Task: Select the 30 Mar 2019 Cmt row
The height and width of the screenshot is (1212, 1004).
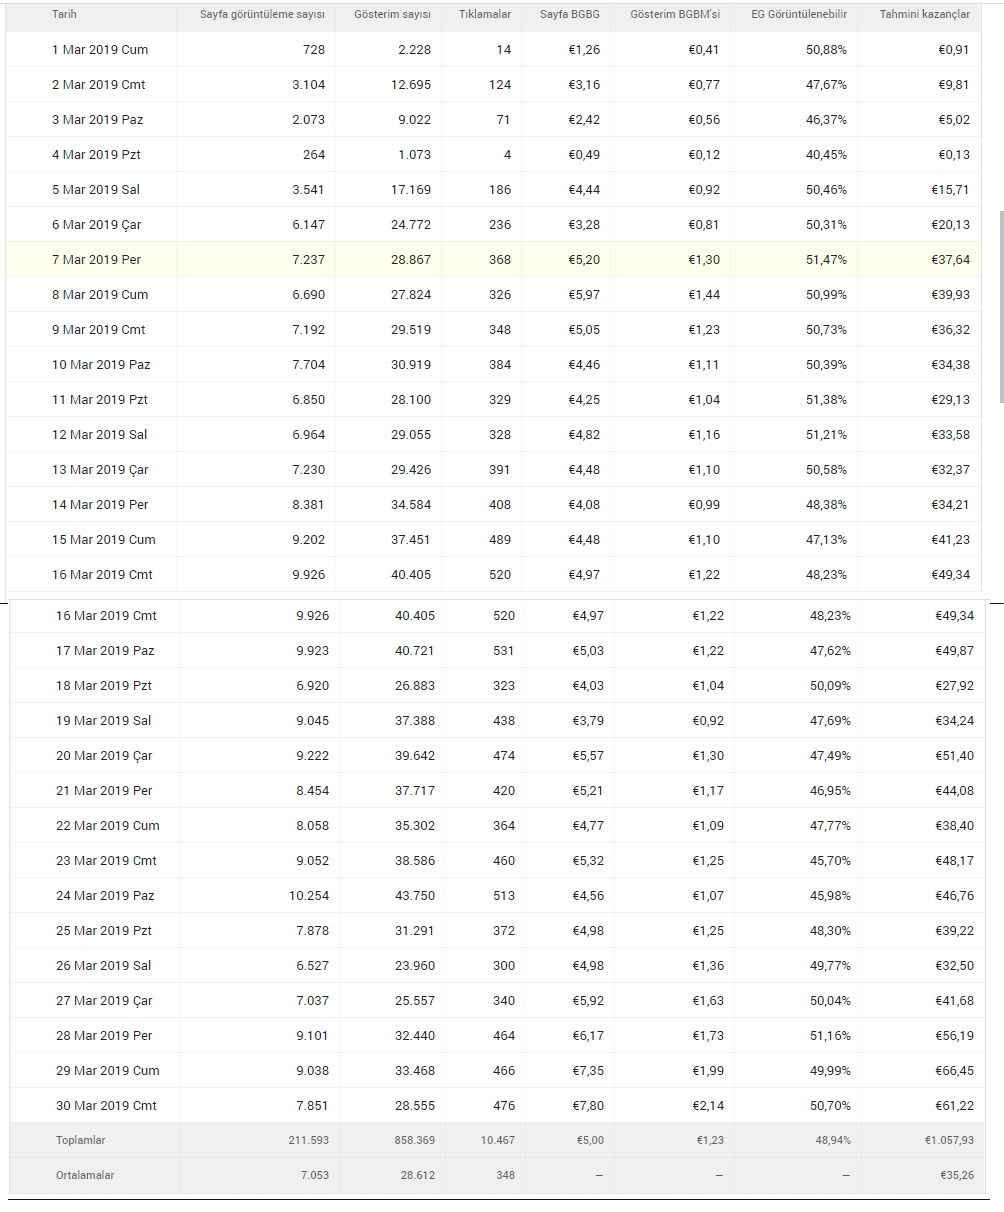Action: coord(498,1105)
